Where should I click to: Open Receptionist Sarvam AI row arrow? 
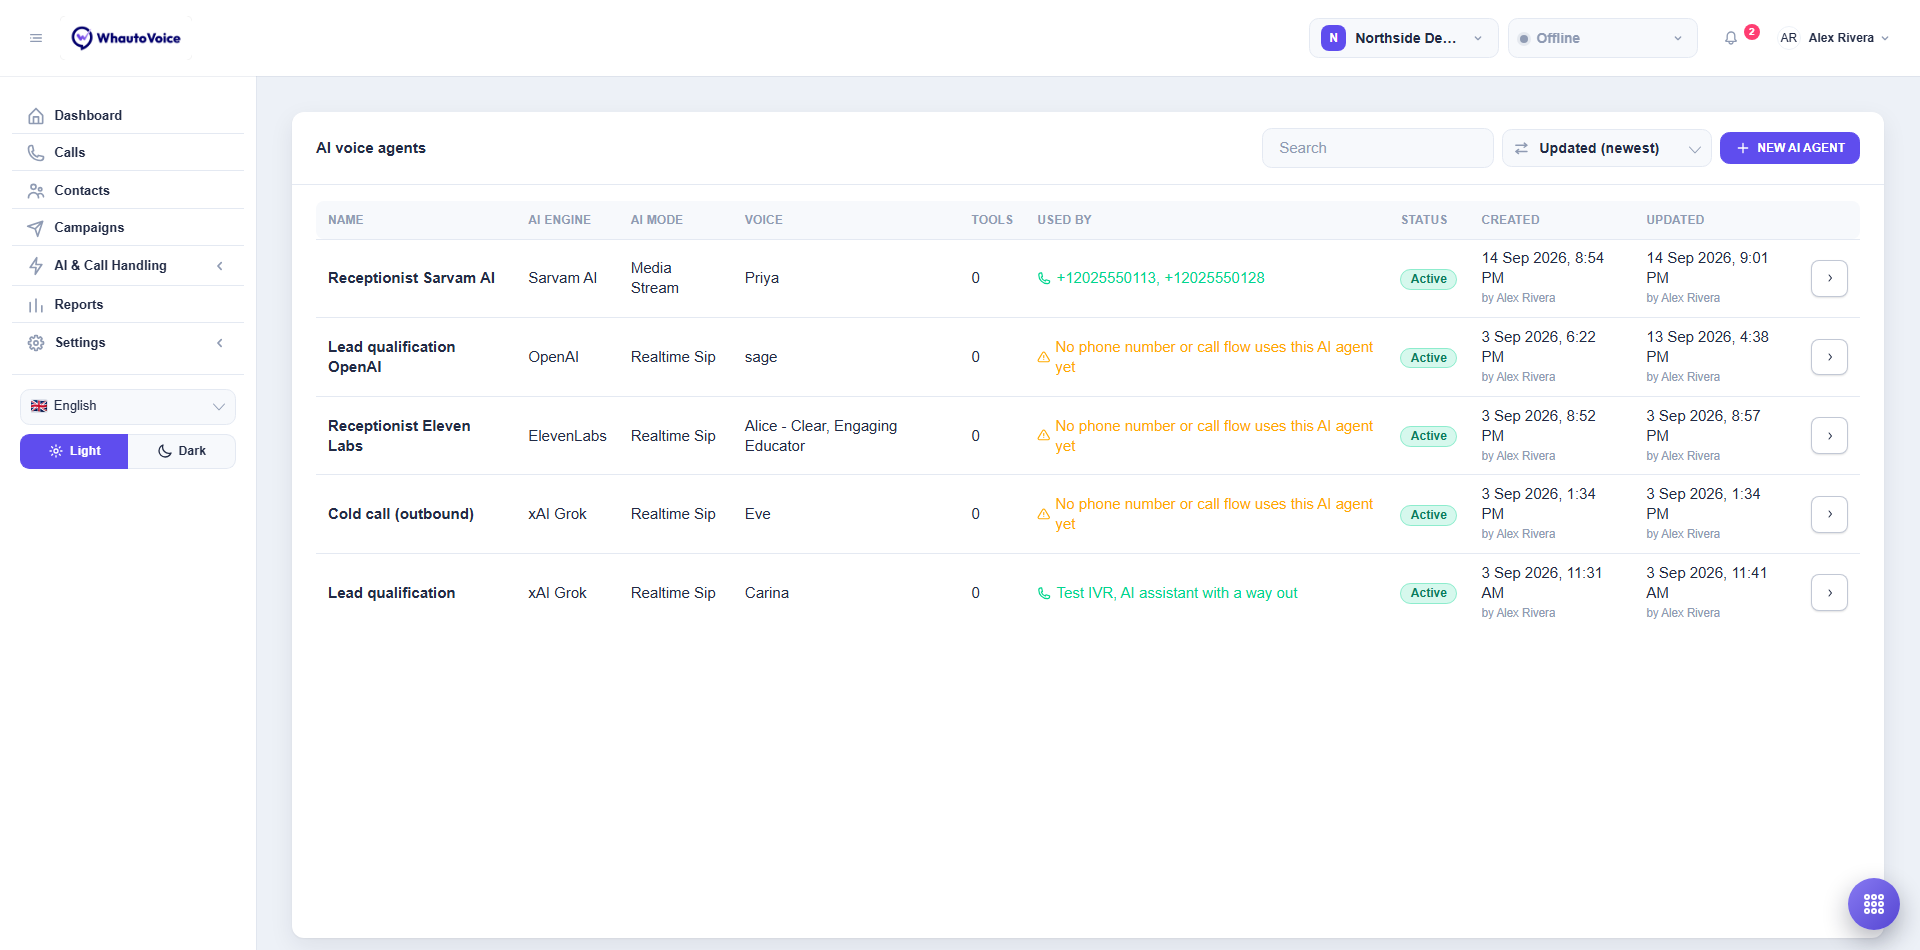point(1829,278)
